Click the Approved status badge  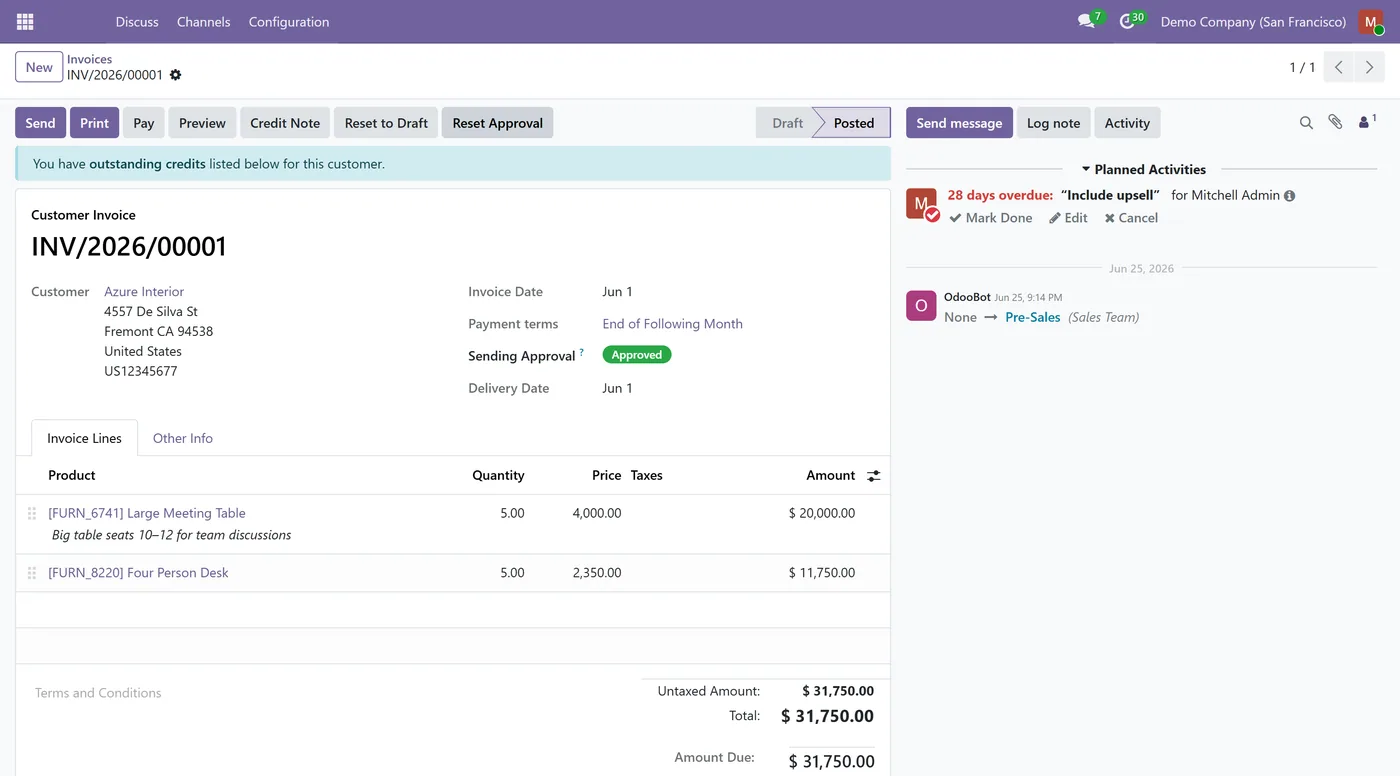[637, 355]
